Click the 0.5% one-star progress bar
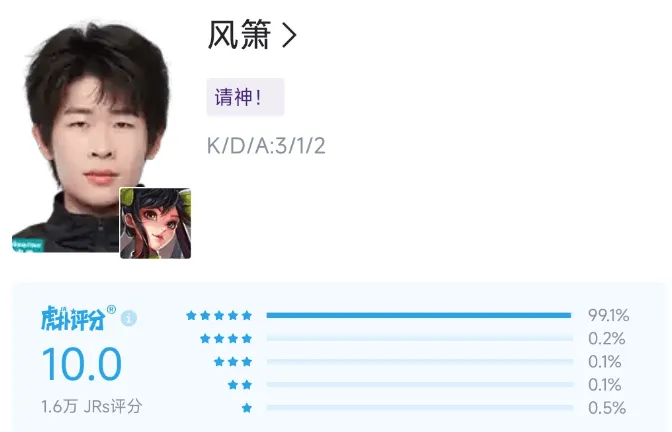672x432 pixels. (419, 408)
